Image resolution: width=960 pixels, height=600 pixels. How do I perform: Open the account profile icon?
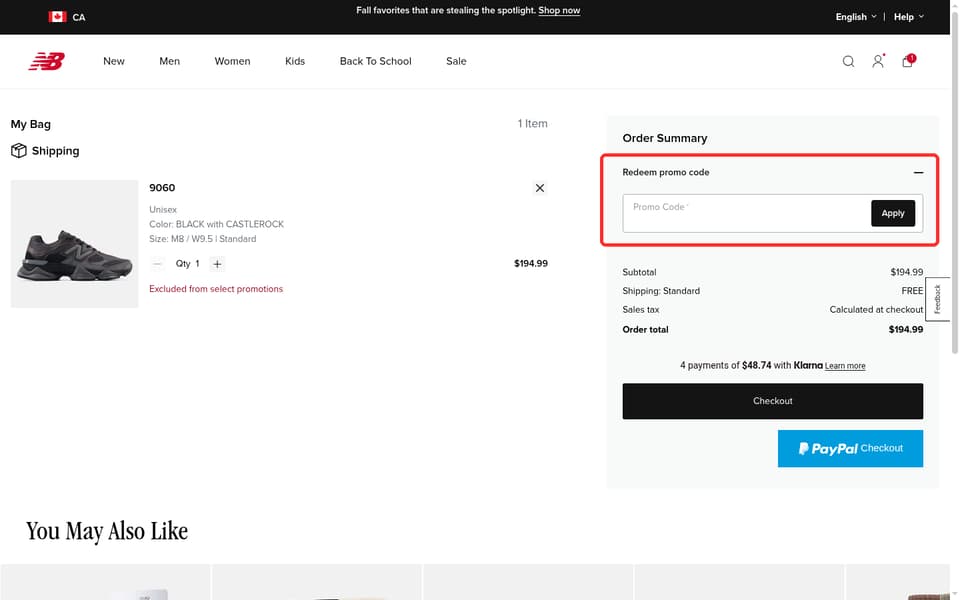(x=878, y=61)
